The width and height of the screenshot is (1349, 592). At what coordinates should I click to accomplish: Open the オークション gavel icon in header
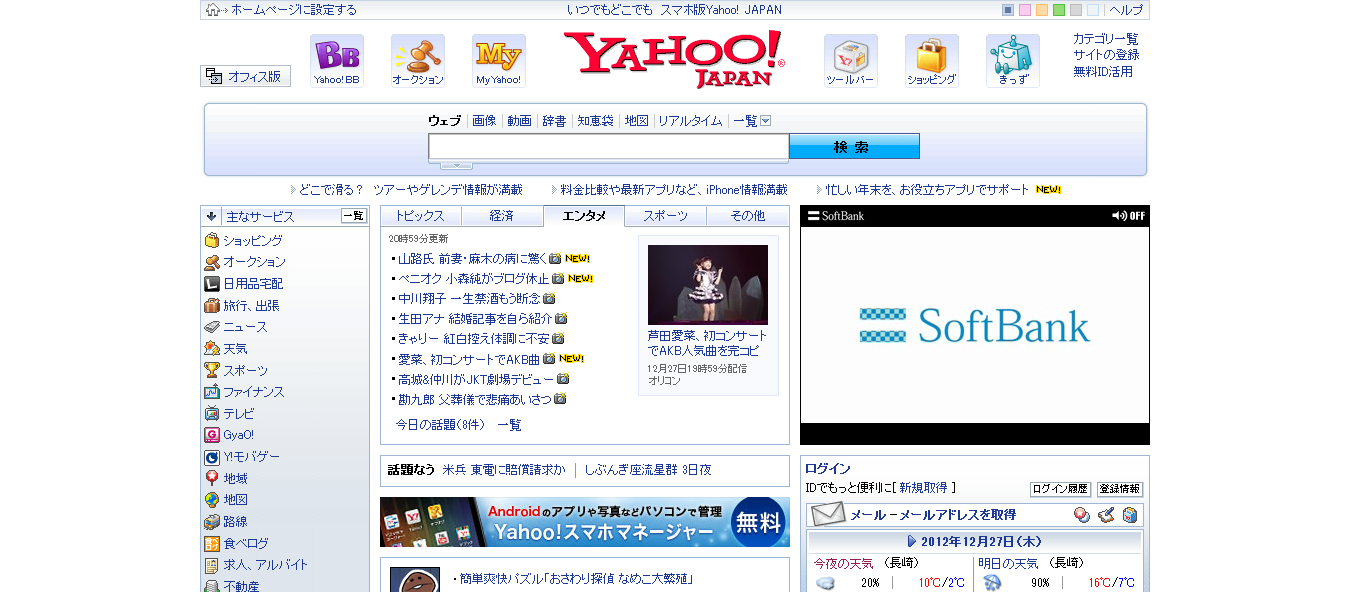418,60
